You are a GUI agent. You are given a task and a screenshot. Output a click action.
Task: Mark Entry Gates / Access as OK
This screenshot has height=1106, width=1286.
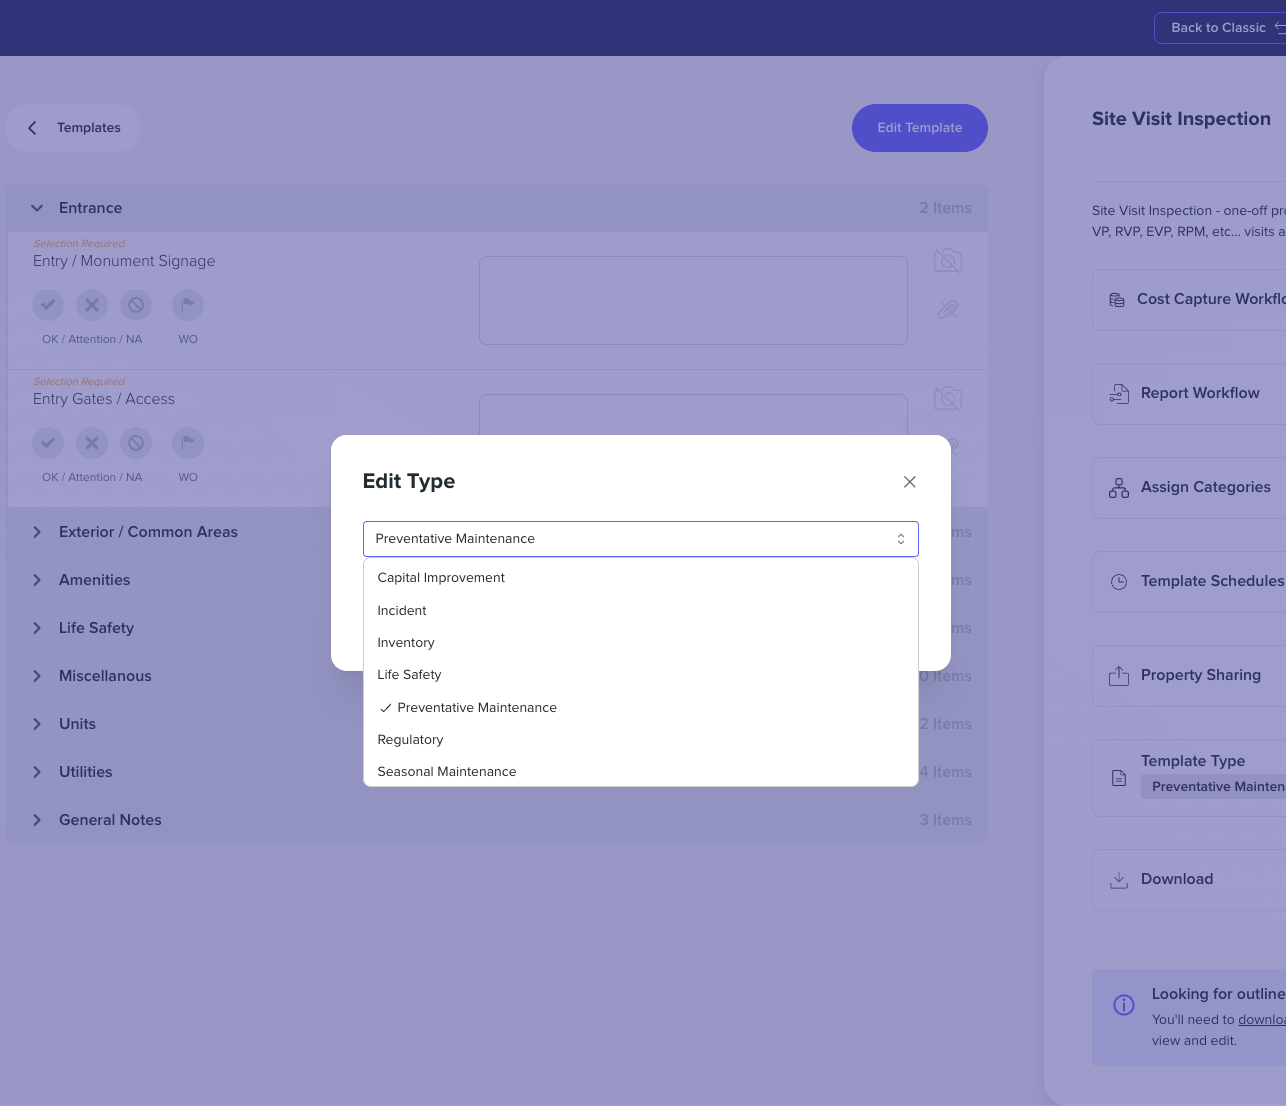coord(48,443)
